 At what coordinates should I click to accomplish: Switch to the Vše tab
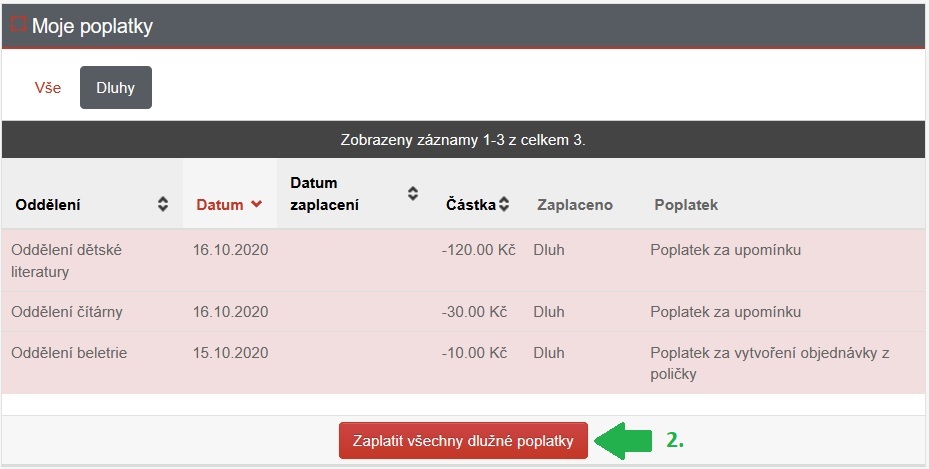pos(47,88)
